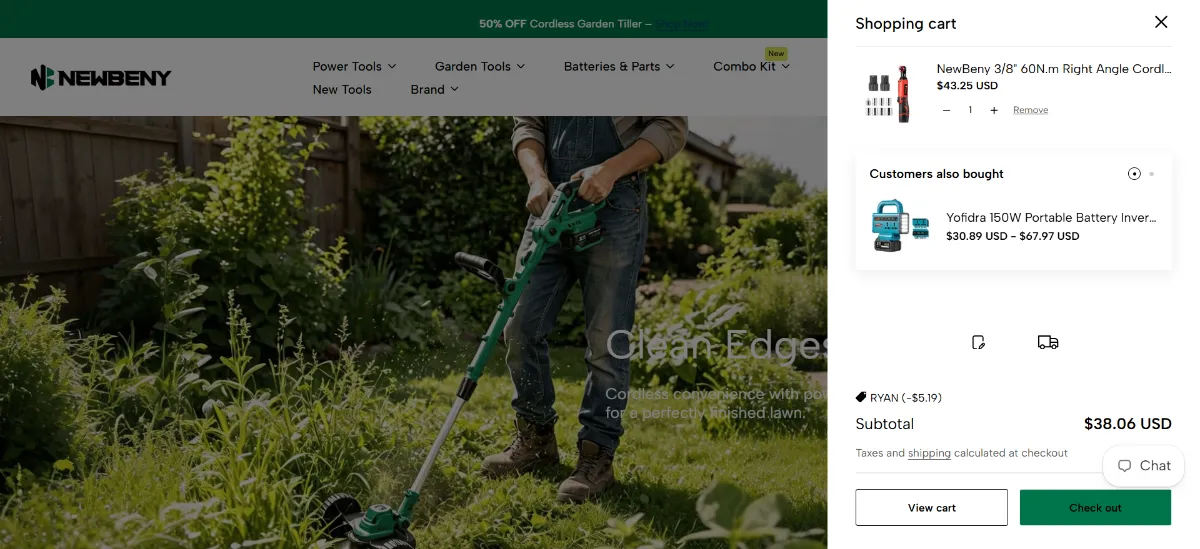The width and height of the screenshot is (1200, 549).
Task: Expand the Combo Kit menu
Action: coord(752,66)
